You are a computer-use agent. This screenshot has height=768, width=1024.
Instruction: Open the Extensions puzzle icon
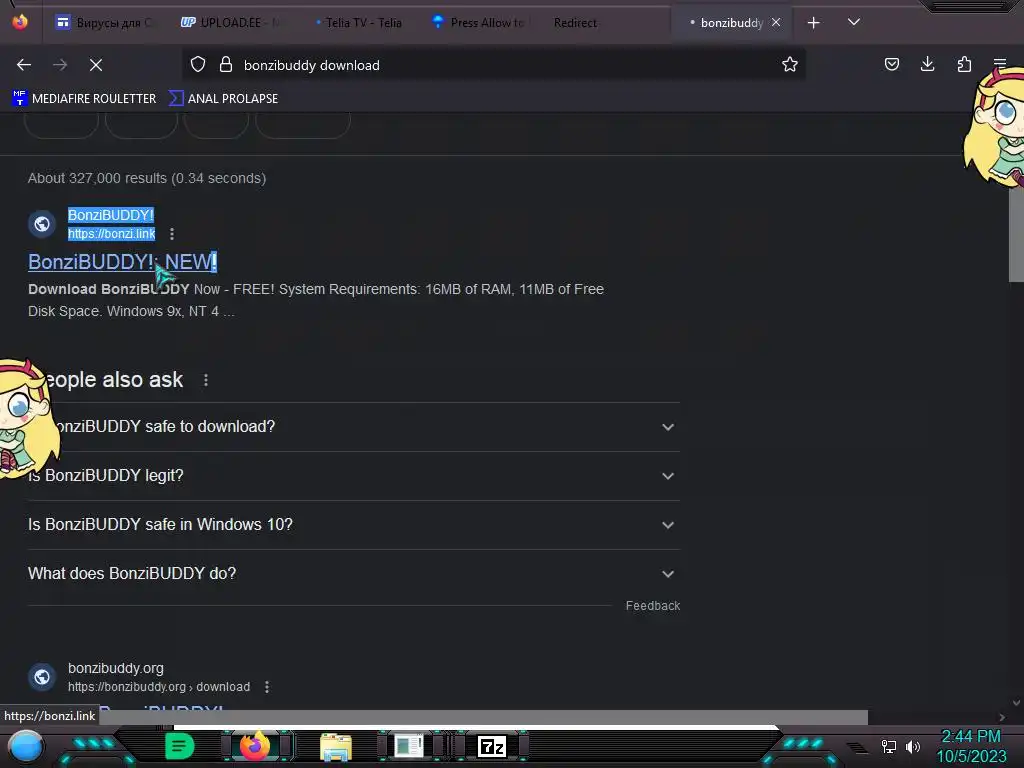point(964,64)
